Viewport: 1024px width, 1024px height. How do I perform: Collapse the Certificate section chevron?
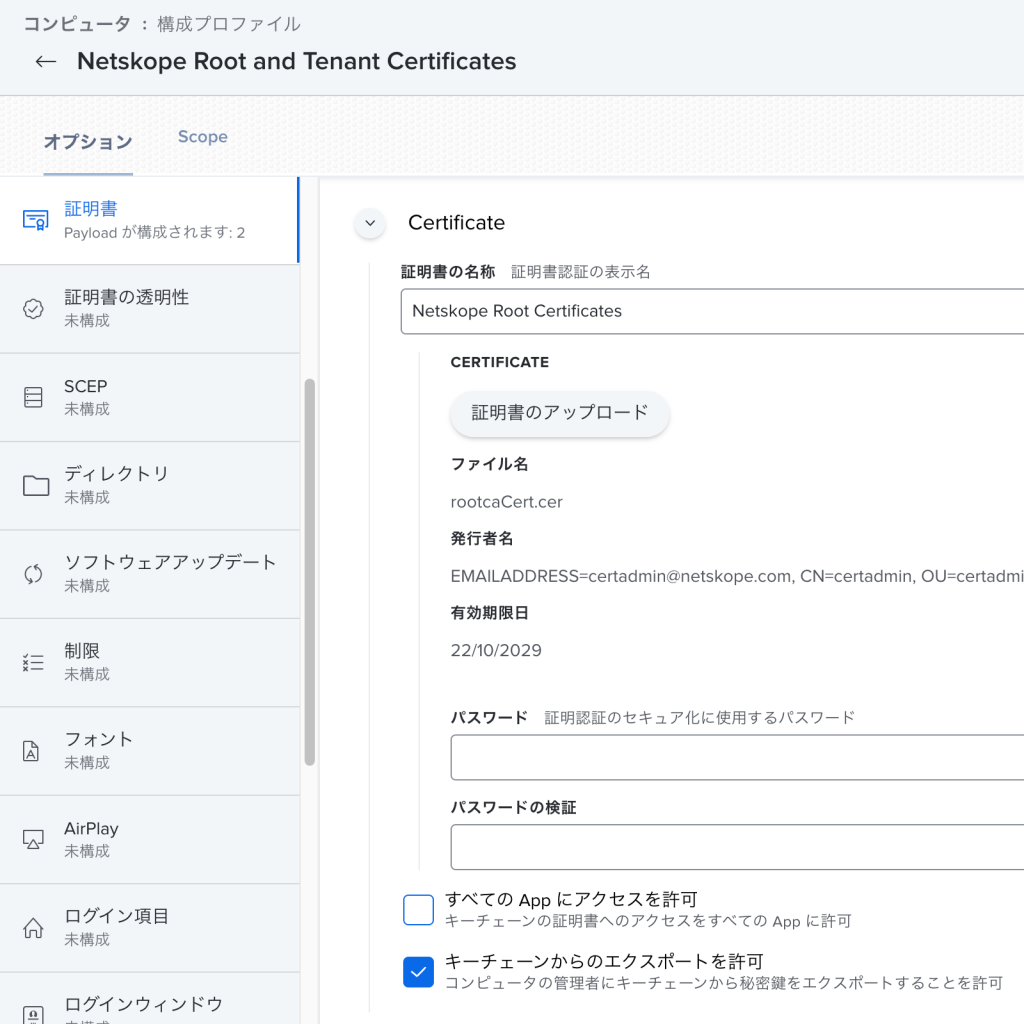[x=370, y=223]
